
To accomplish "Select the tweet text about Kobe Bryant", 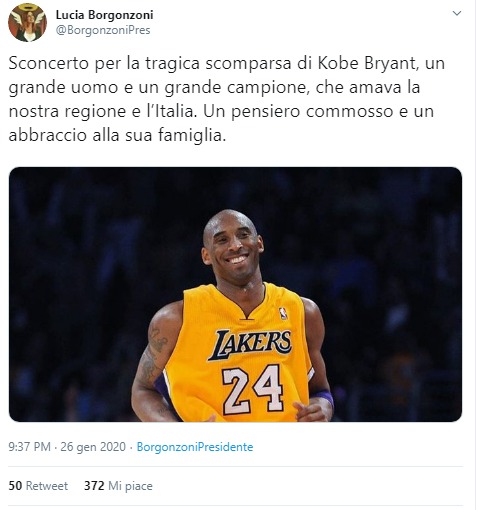I will coord(227,99).
